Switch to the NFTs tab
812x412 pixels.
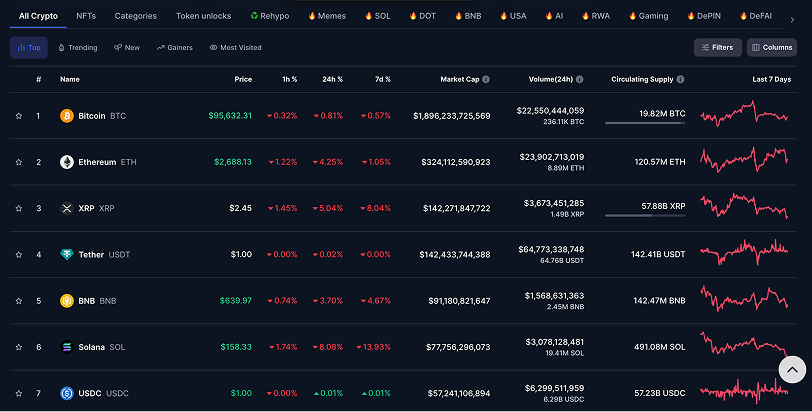coord(86,16)
